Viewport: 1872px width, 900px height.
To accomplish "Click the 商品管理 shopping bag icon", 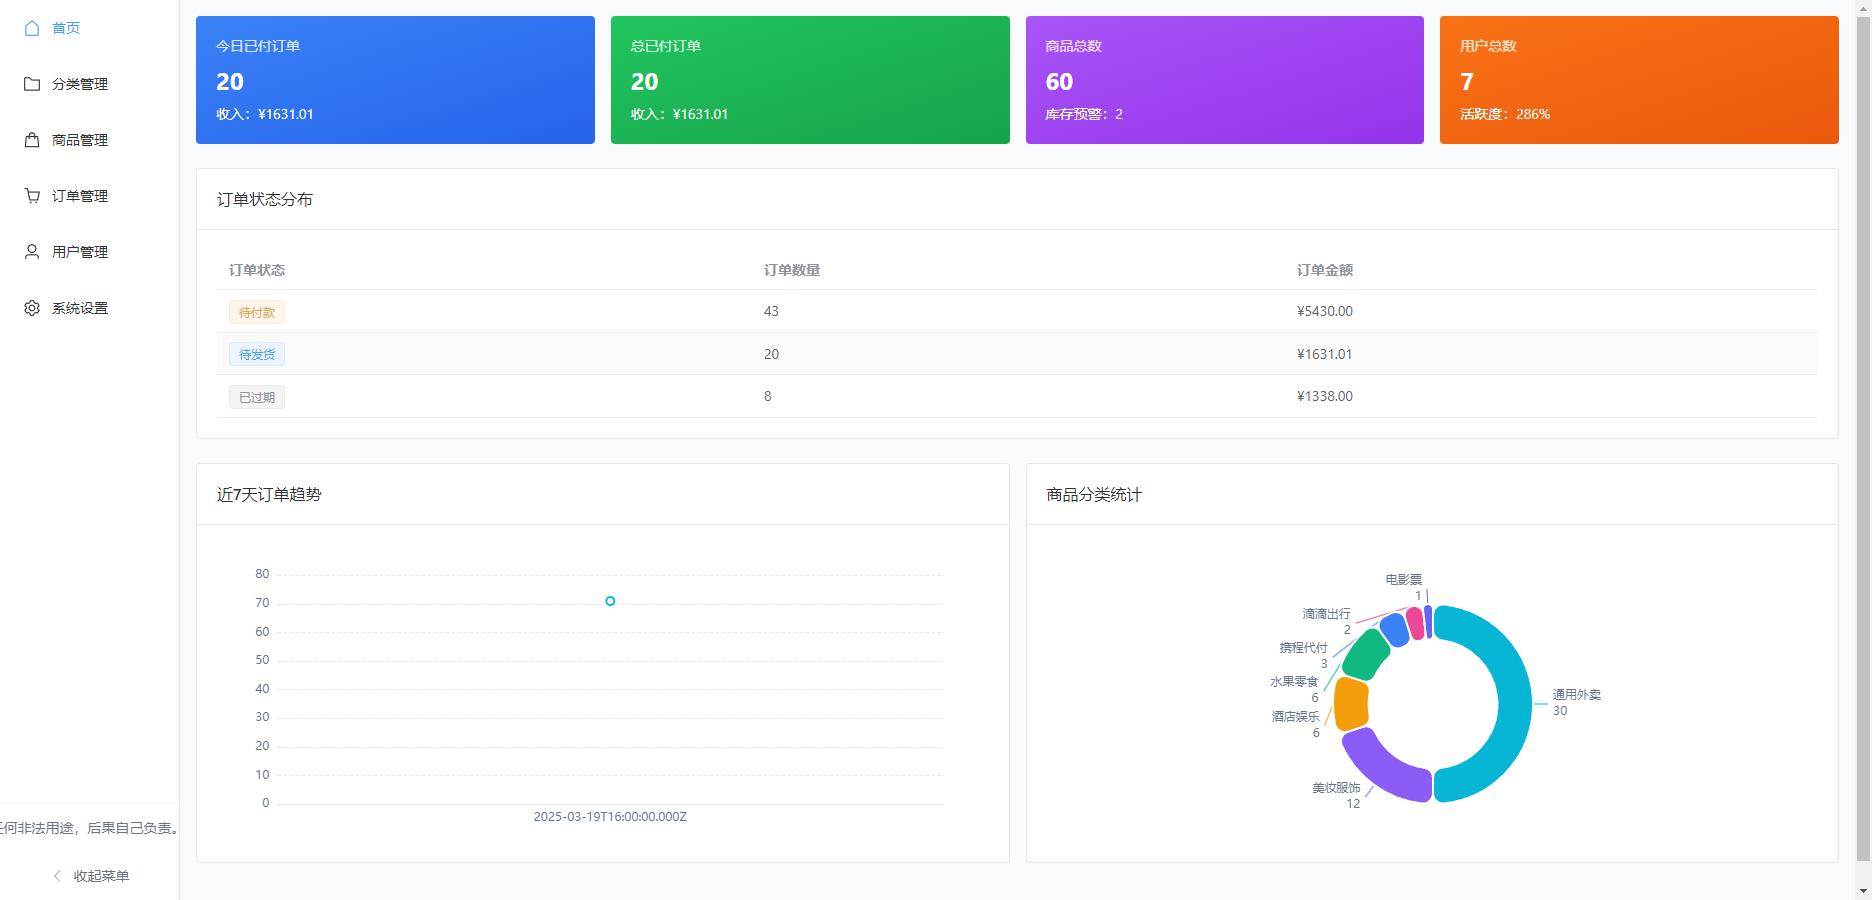I will (x=31, y=140).
